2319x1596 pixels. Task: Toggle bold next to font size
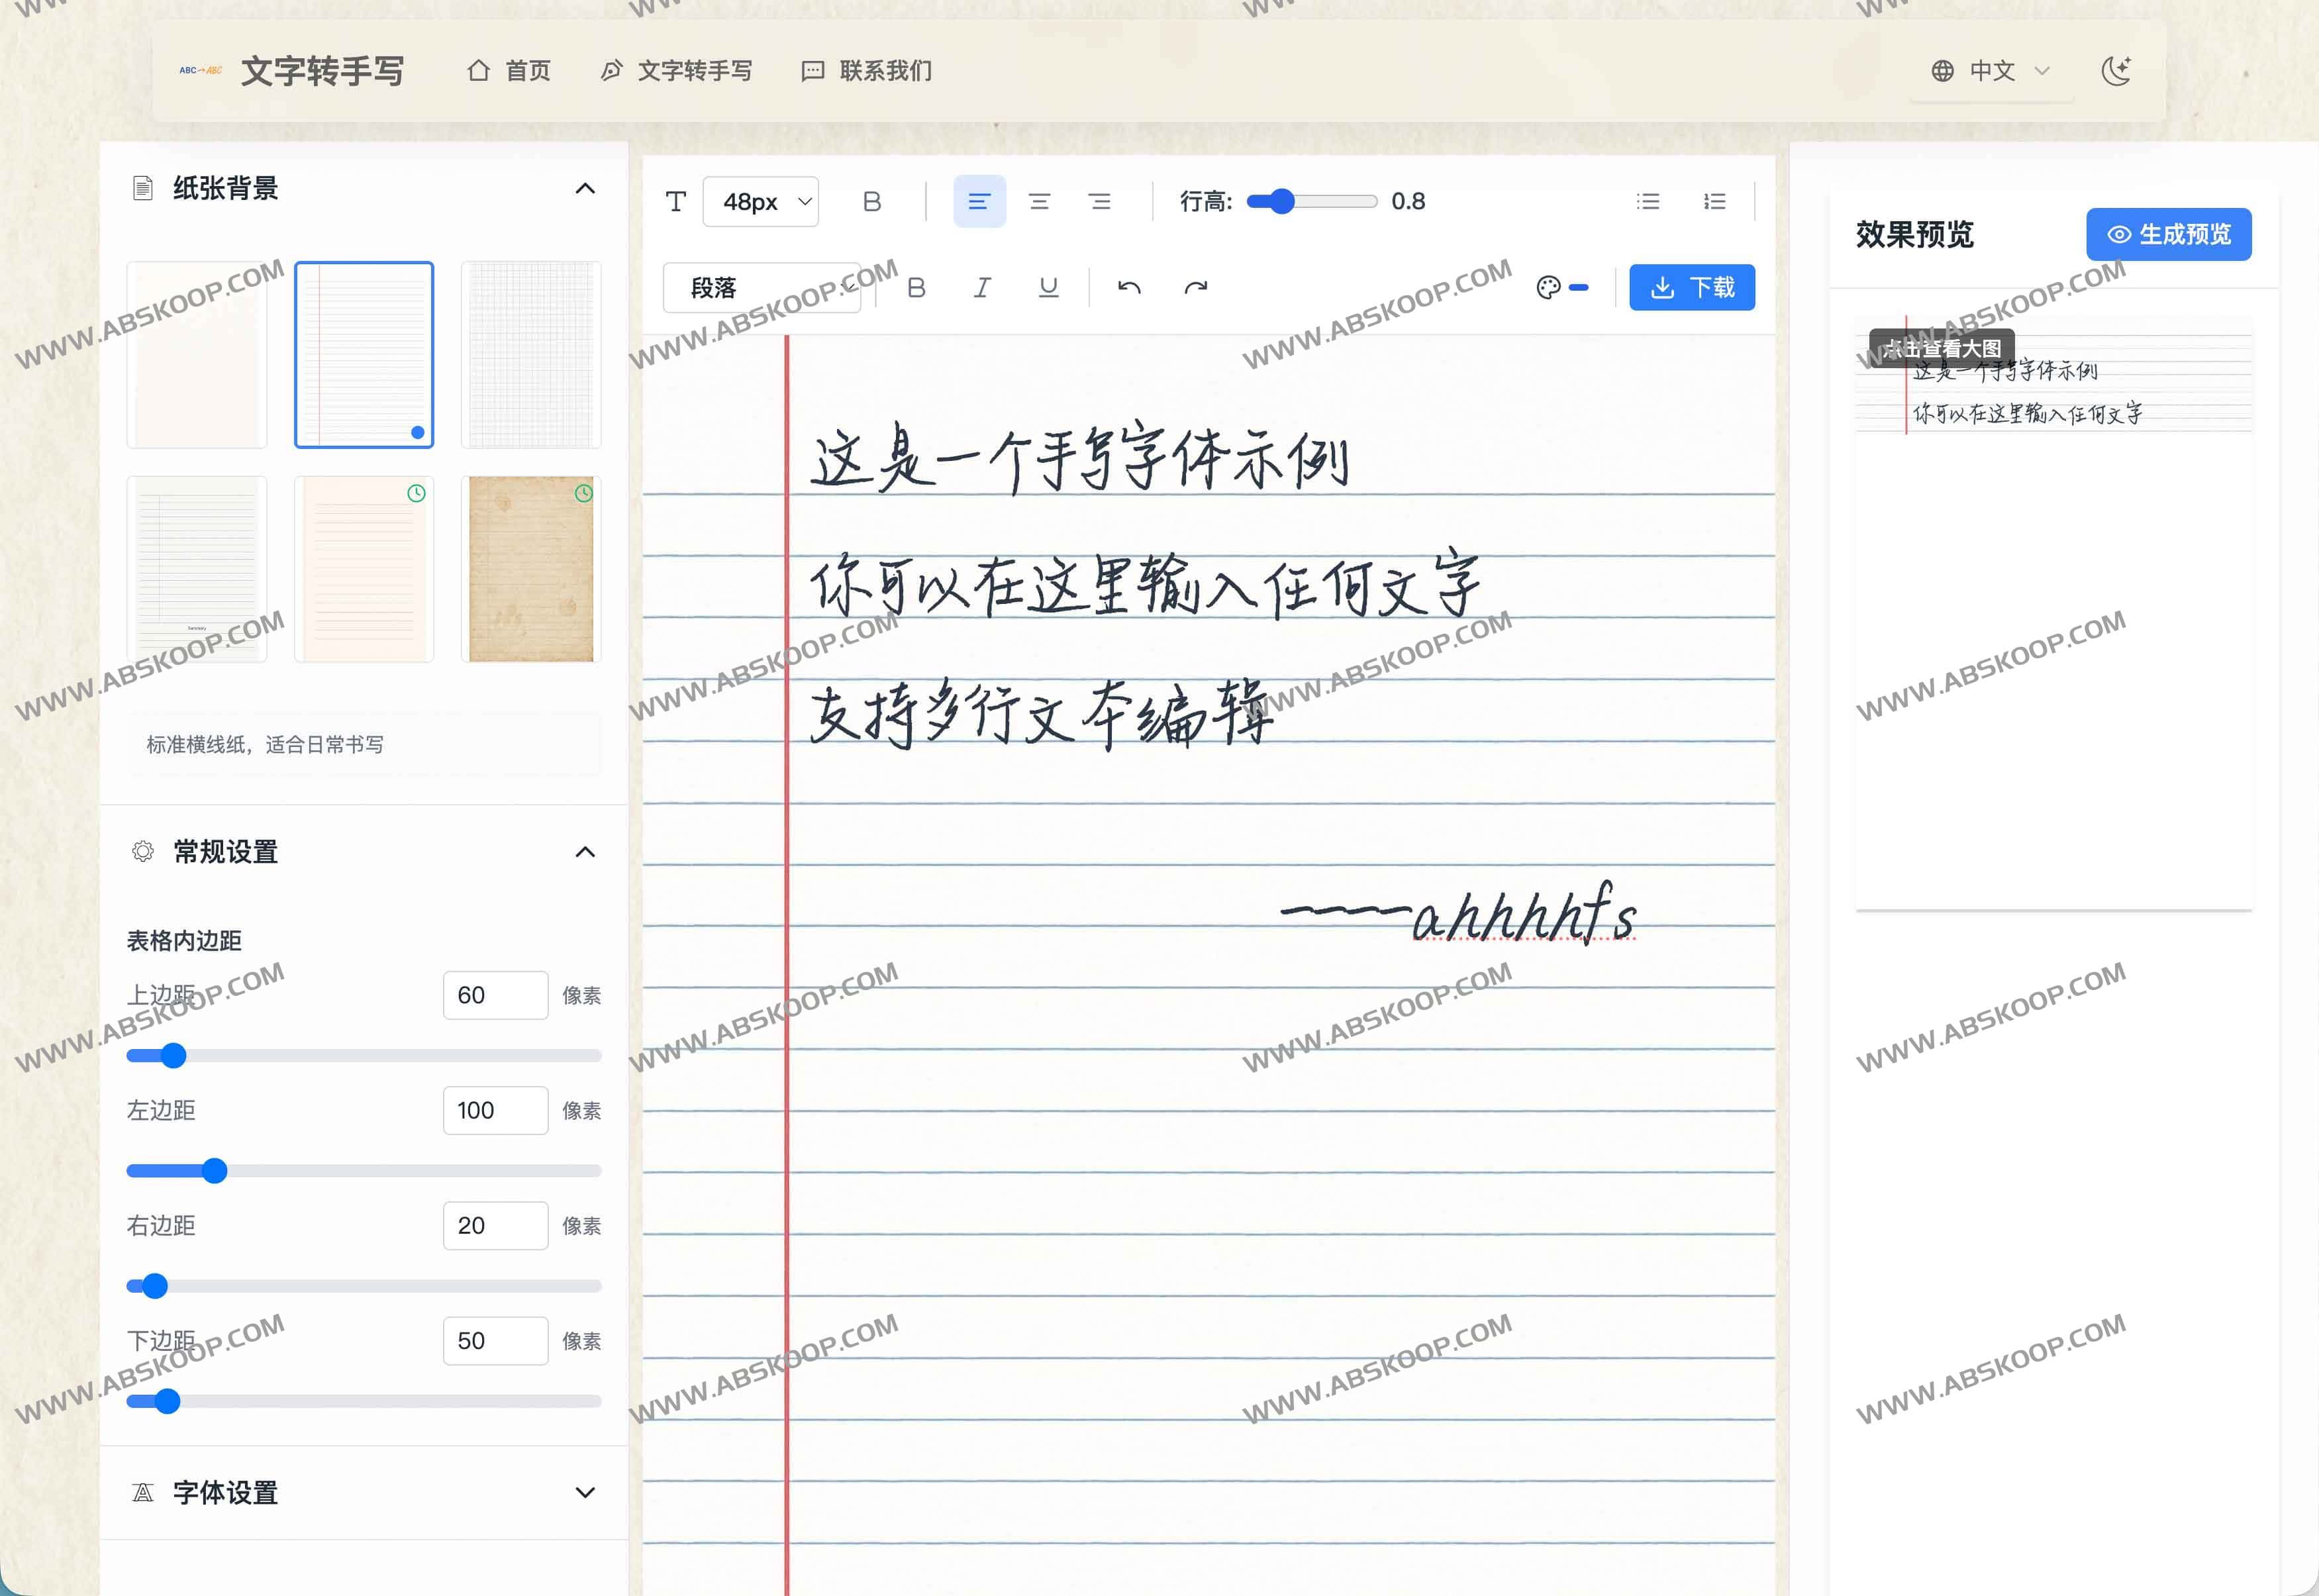click(872, 202)
